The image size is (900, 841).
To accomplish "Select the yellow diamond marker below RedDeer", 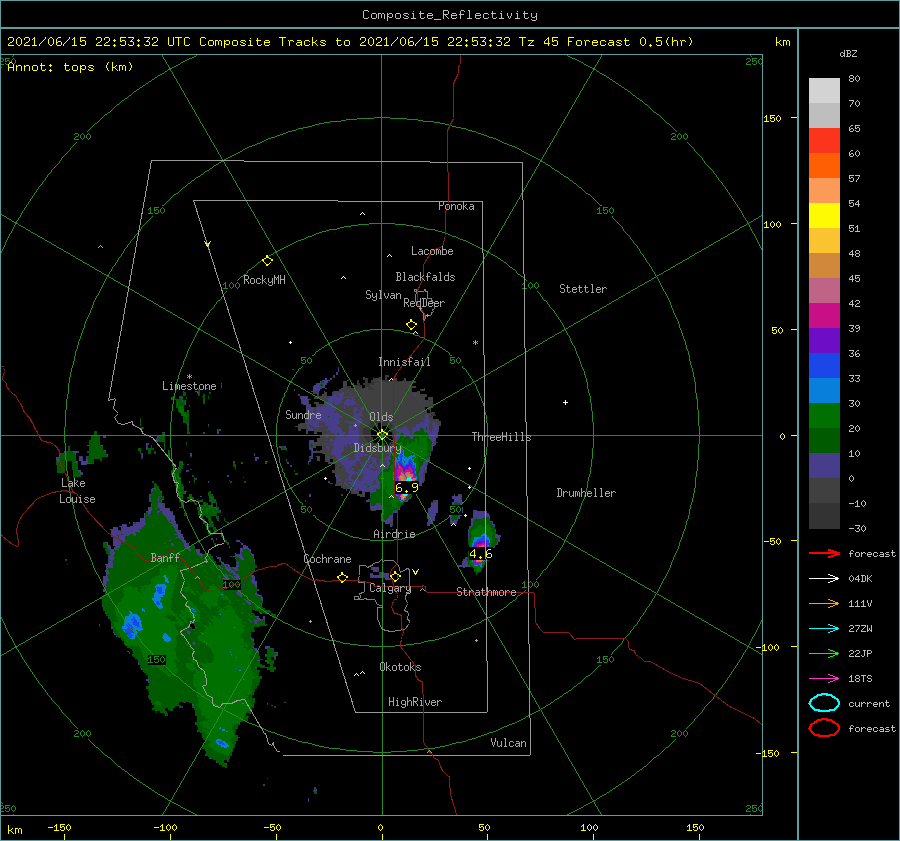I will point(412,325).
